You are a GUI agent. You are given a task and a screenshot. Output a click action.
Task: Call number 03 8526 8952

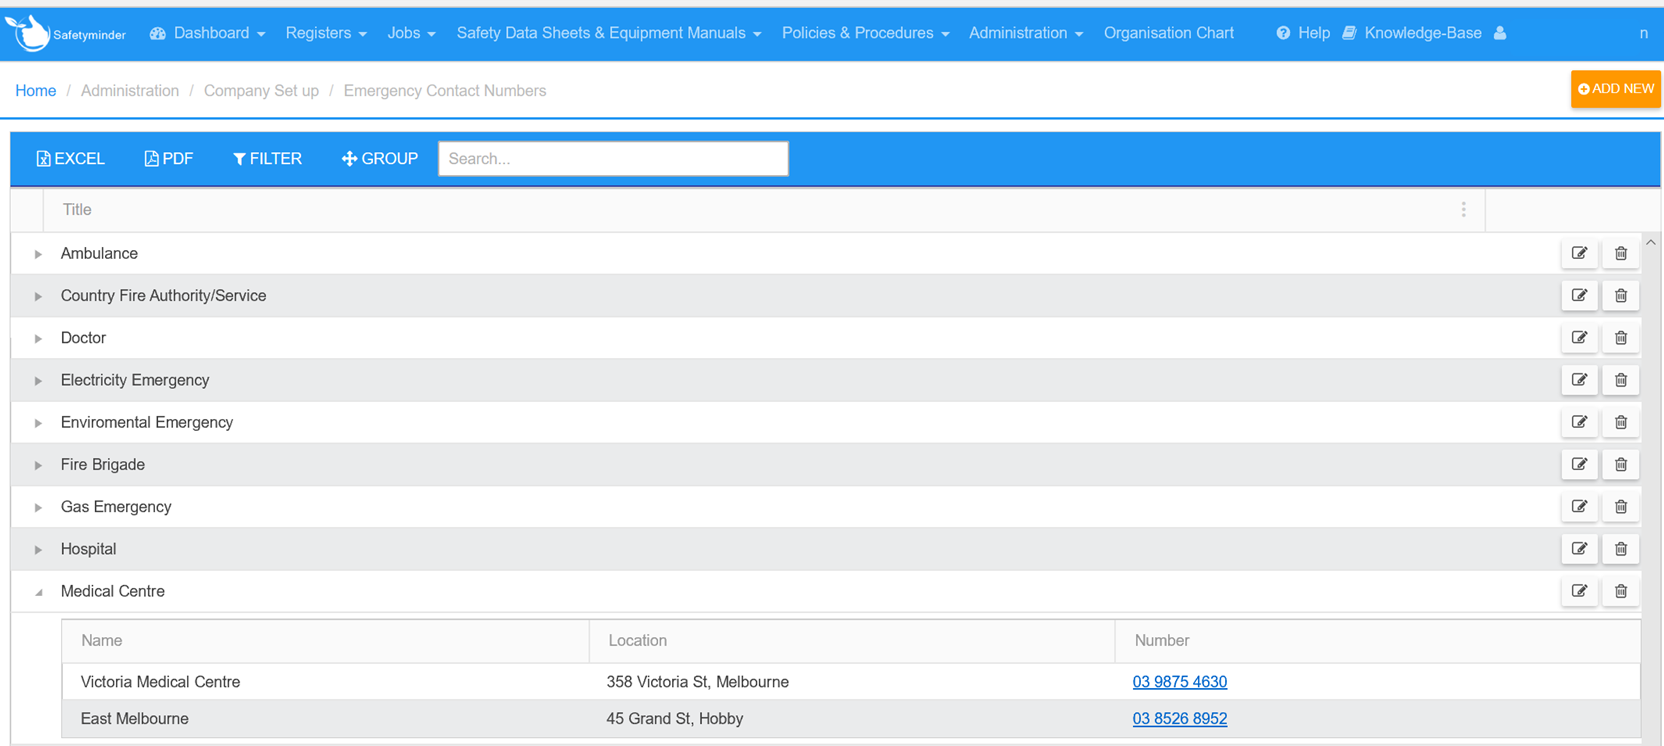[1180, 719]
